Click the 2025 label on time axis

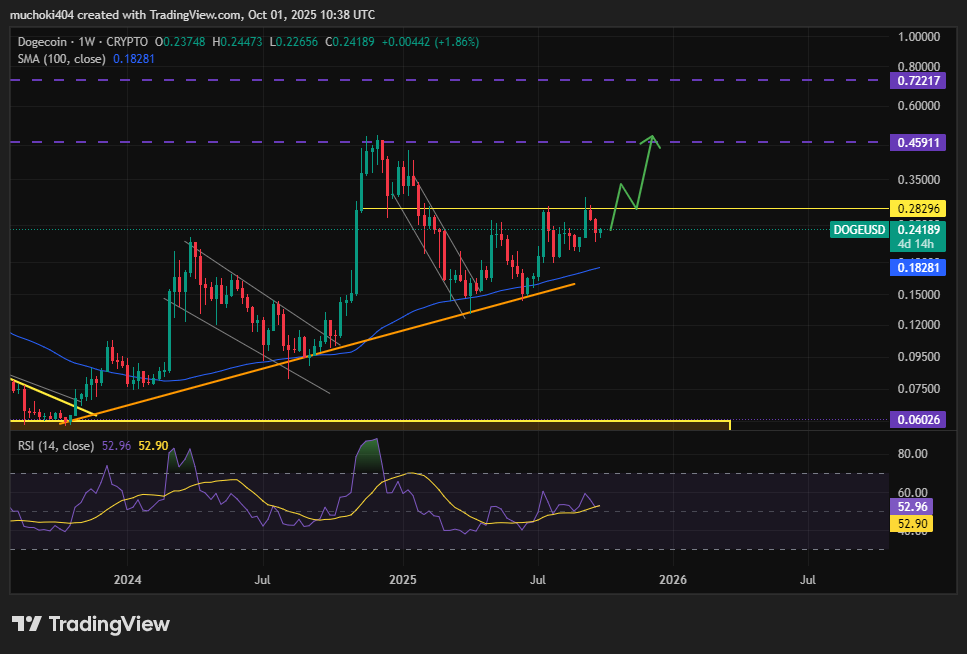tap(402, 579)
